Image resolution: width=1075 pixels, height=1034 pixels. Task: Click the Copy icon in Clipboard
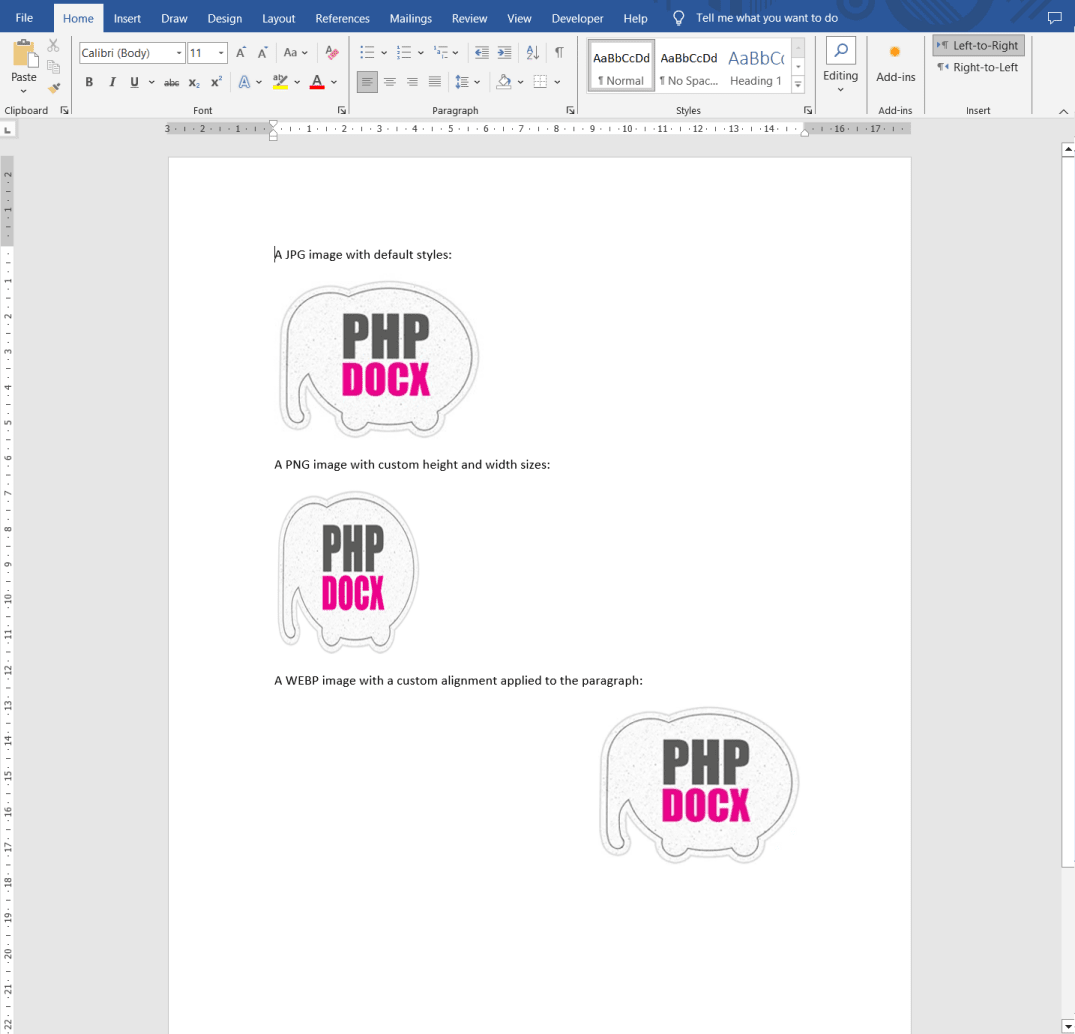(53, 67)
